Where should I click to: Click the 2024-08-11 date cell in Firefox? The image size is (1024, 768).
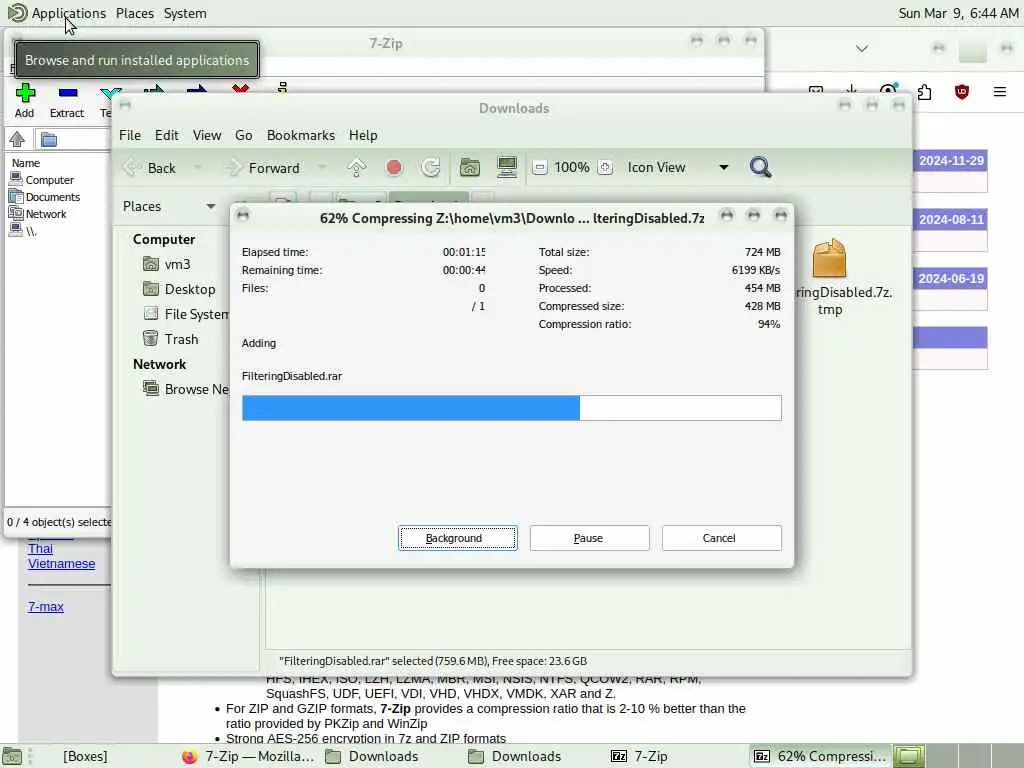pyautogui.click(x=951, y=219)
